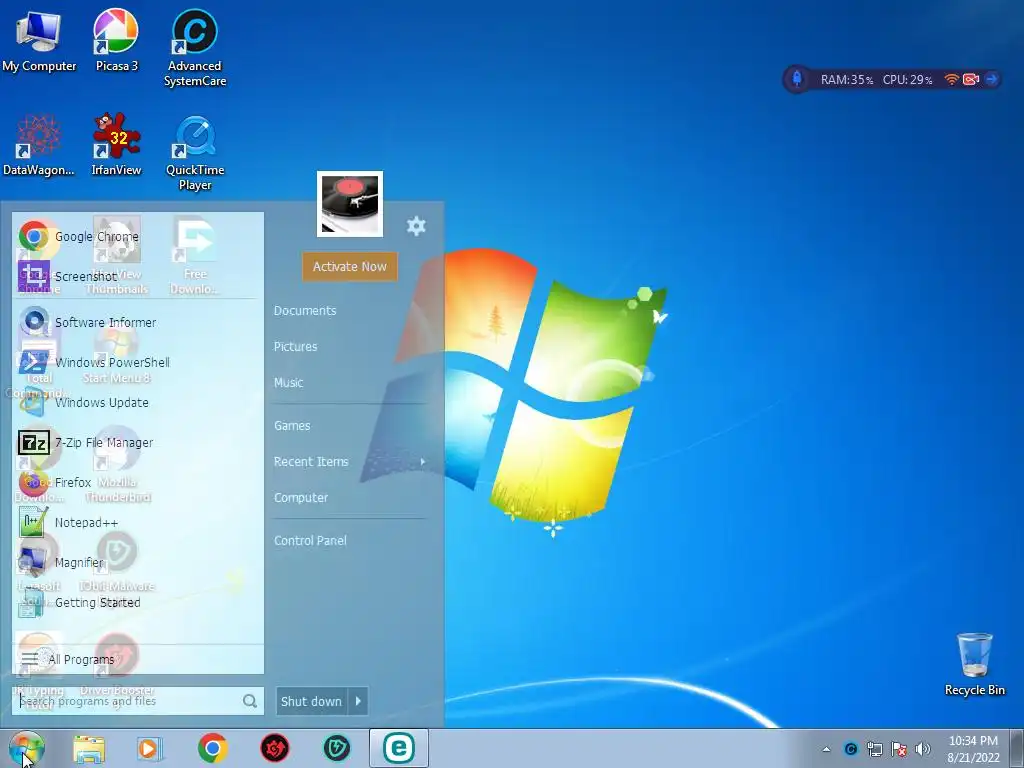
Task: Launch Firefox from Start menu
Action: coord(138,482)
